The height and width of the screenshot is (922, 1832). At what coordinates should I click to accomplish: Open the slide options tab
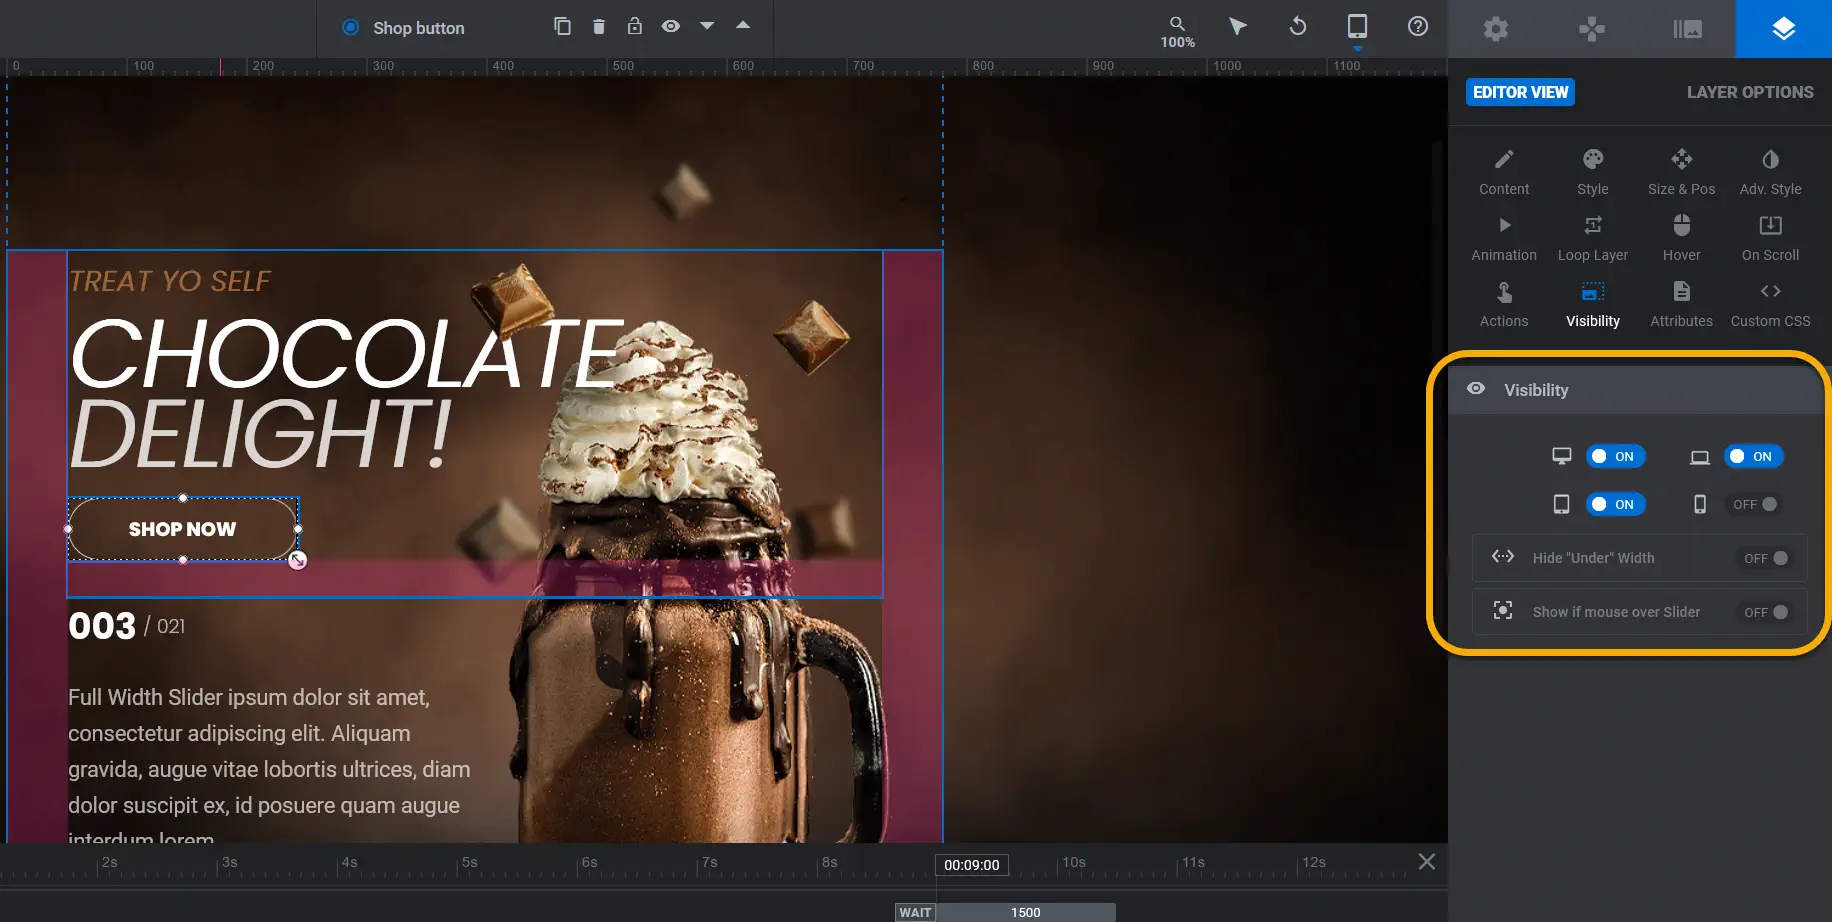pos(1688,29)
